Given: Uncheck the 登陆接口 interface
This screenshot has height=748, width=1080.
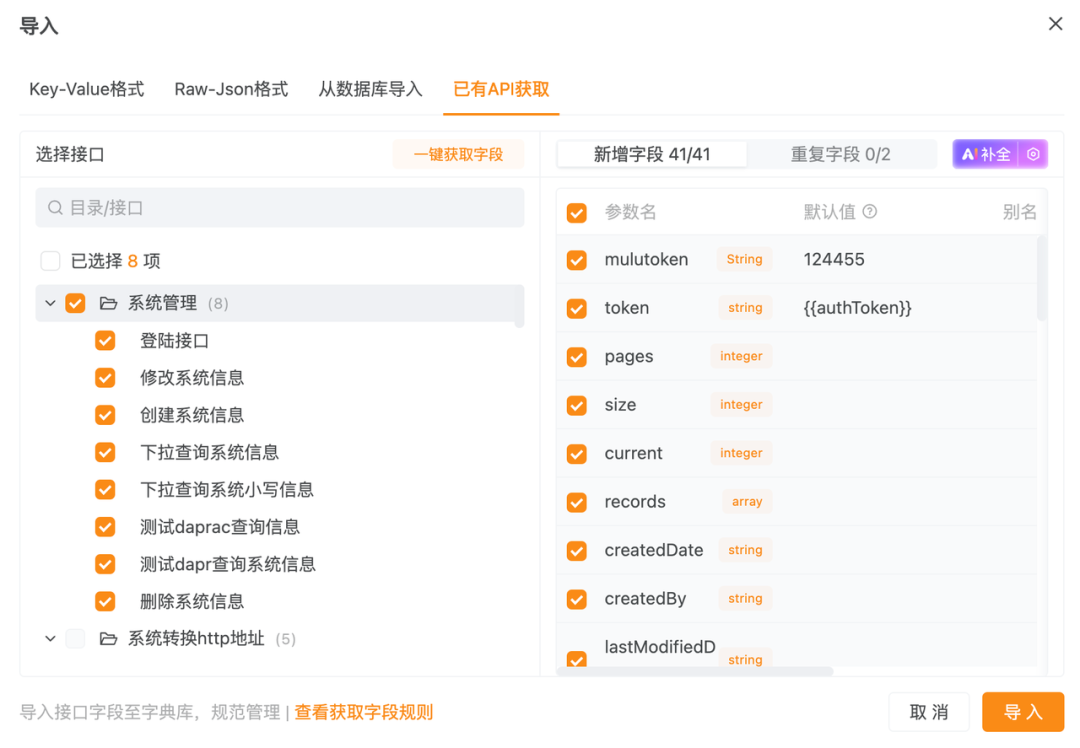Looking at the screenshot, I should tap(105, 340).
